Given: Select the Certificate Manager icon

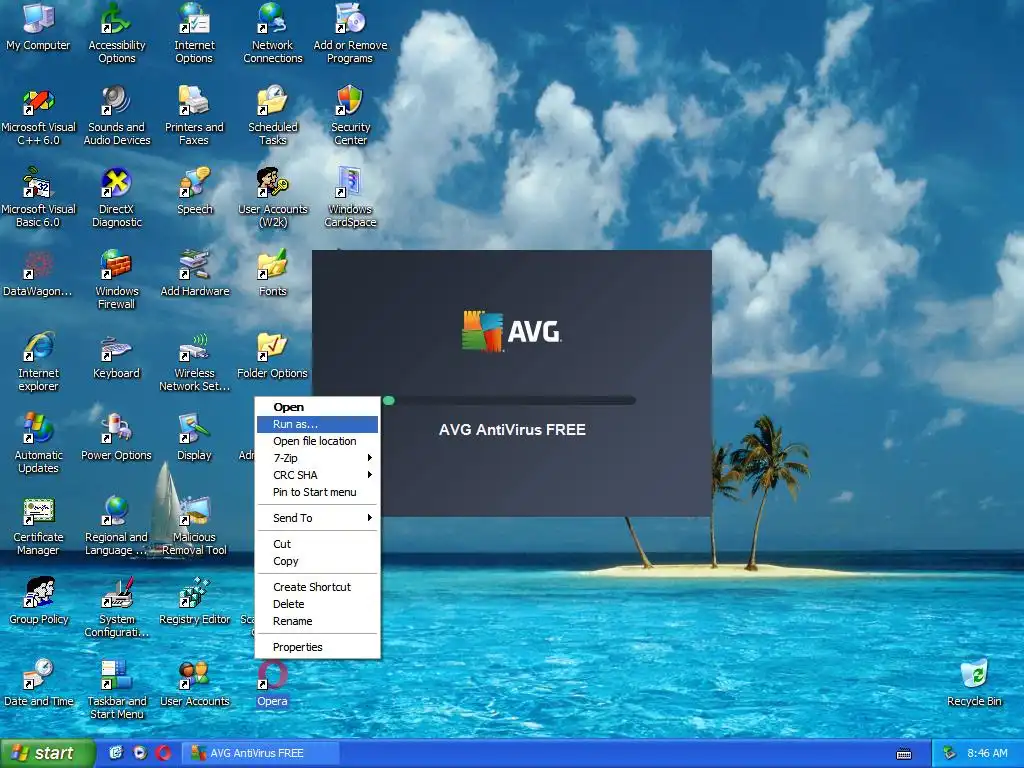Looking at the screenshot, I should [x=38, y=526].
